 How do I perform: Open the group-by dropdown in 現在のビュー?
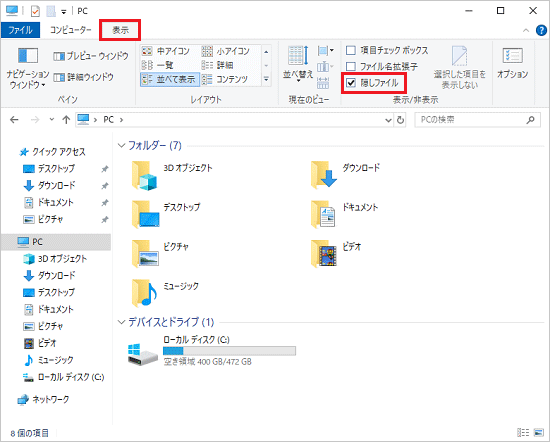coord(326,51)
